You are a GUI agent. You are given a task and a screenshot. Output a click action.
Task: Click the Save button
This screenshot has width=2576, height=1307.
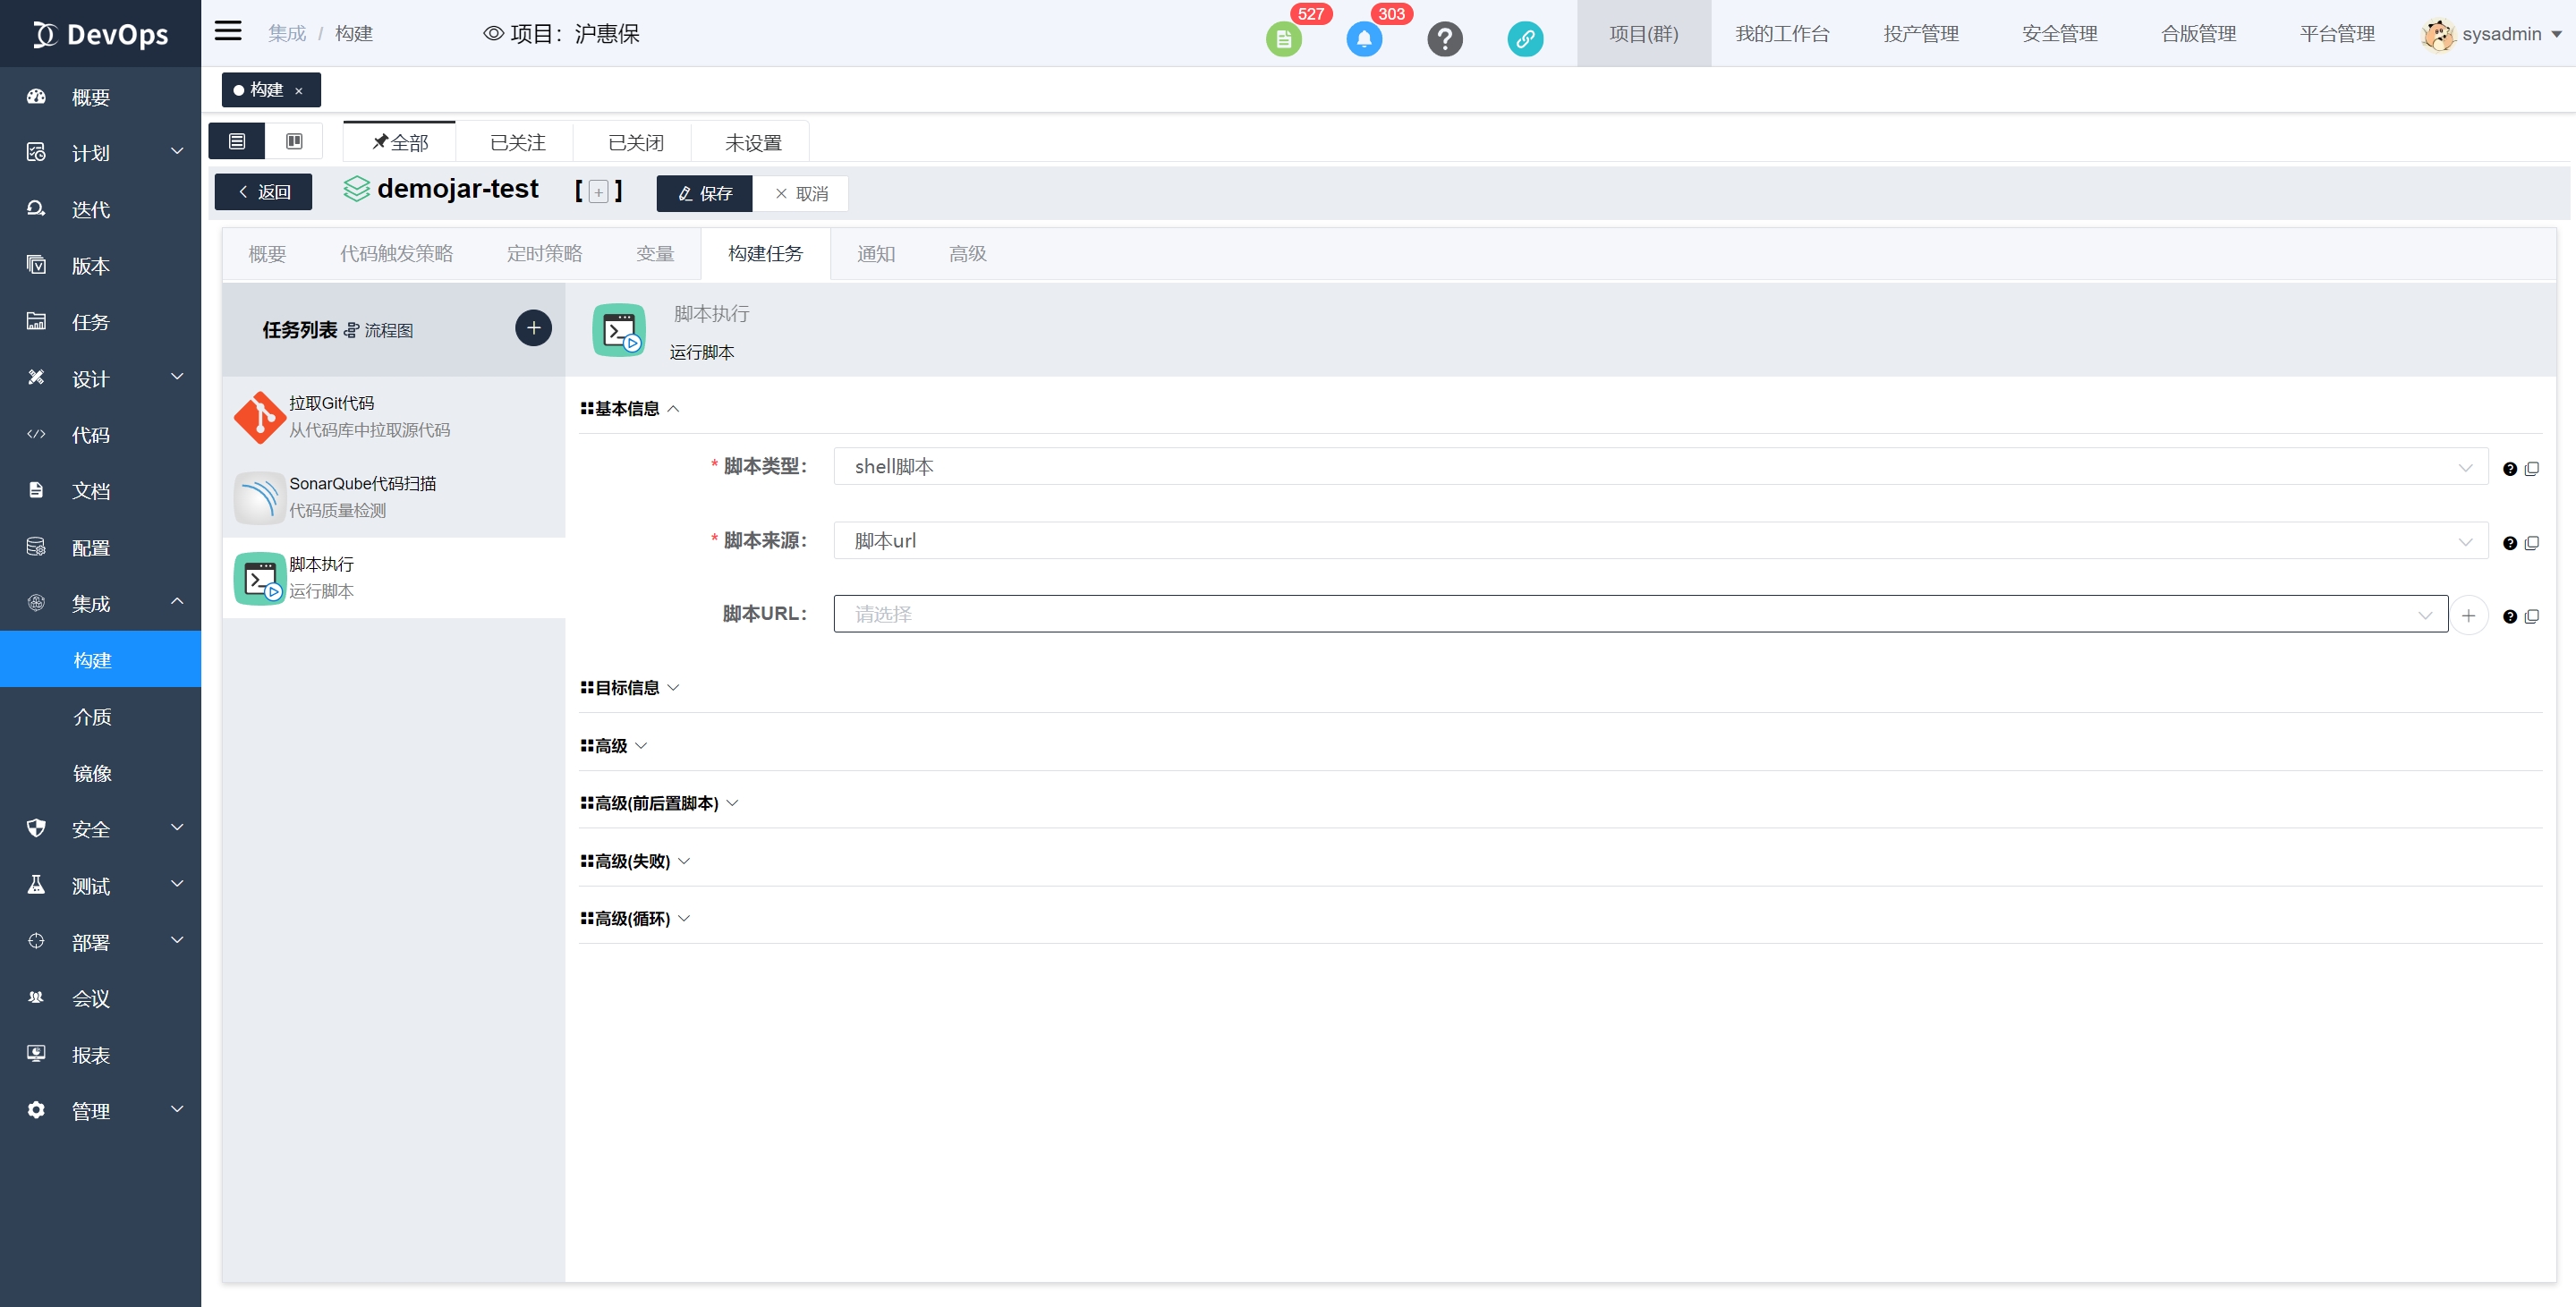coord(704,193)
